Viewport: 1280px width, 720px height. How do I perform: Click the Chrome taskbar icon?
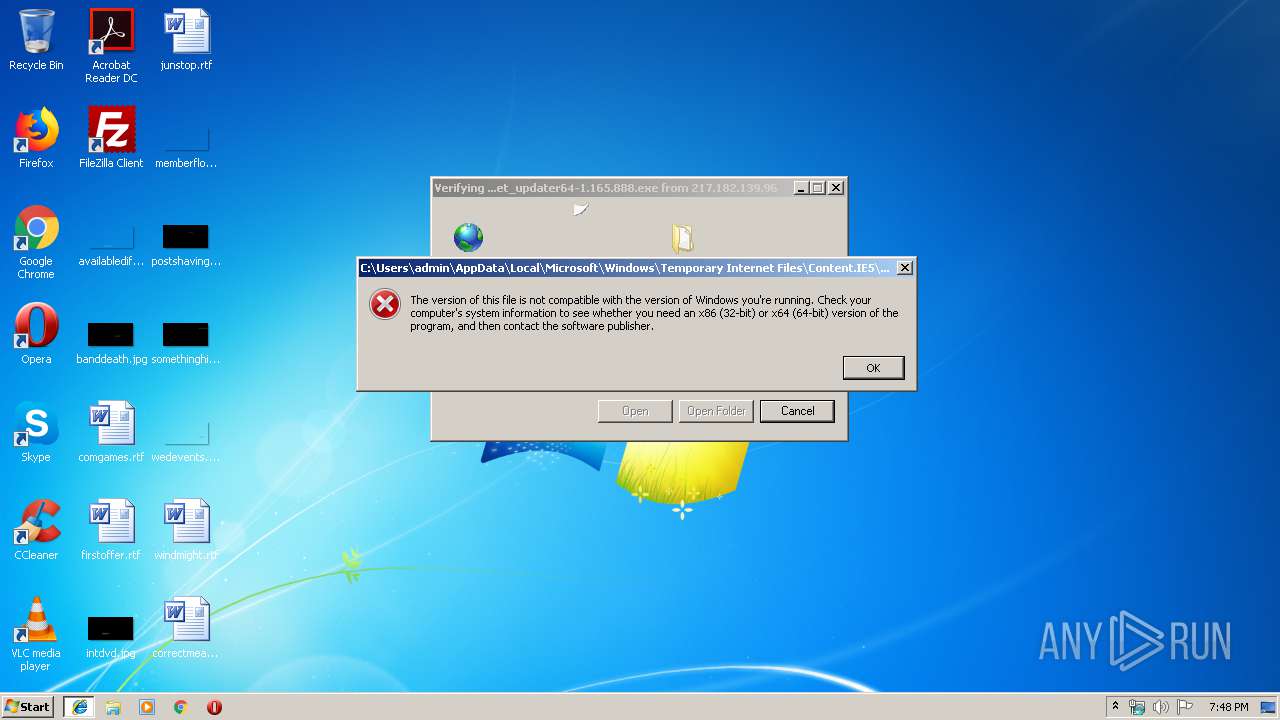[181, 707]
